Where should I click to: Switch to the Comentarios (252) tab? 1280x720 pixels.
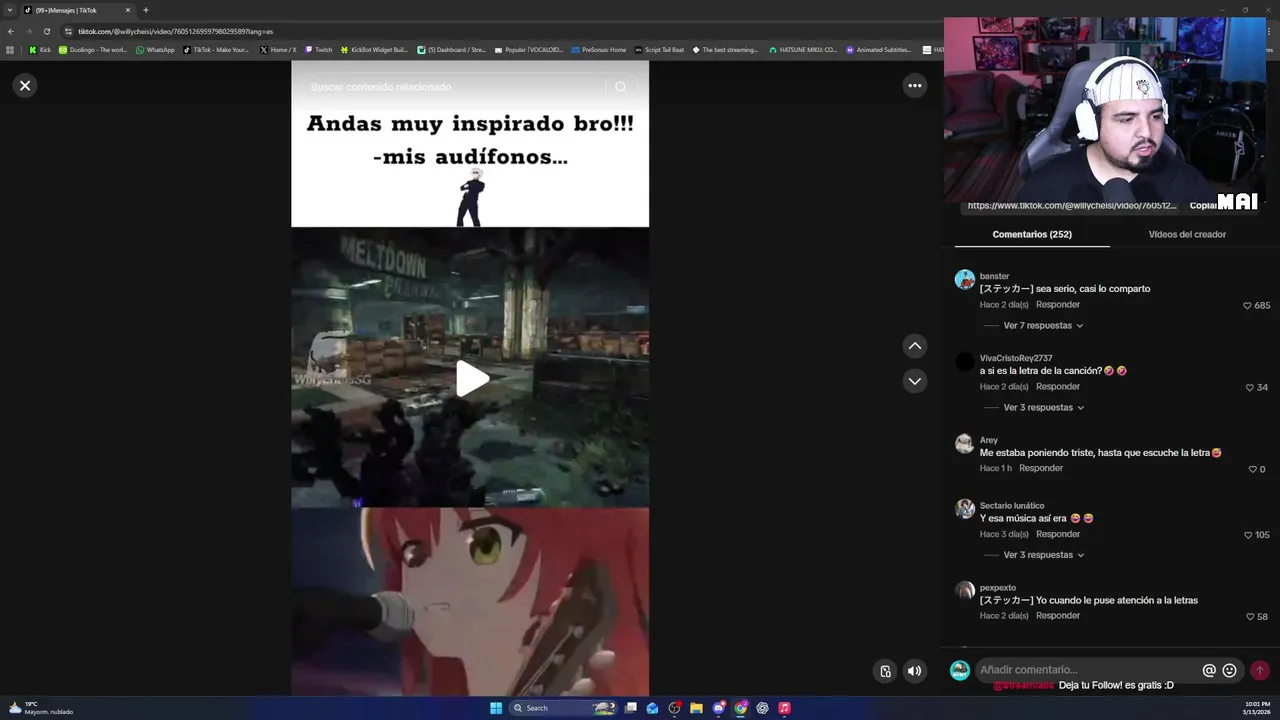coord(1032,234)
